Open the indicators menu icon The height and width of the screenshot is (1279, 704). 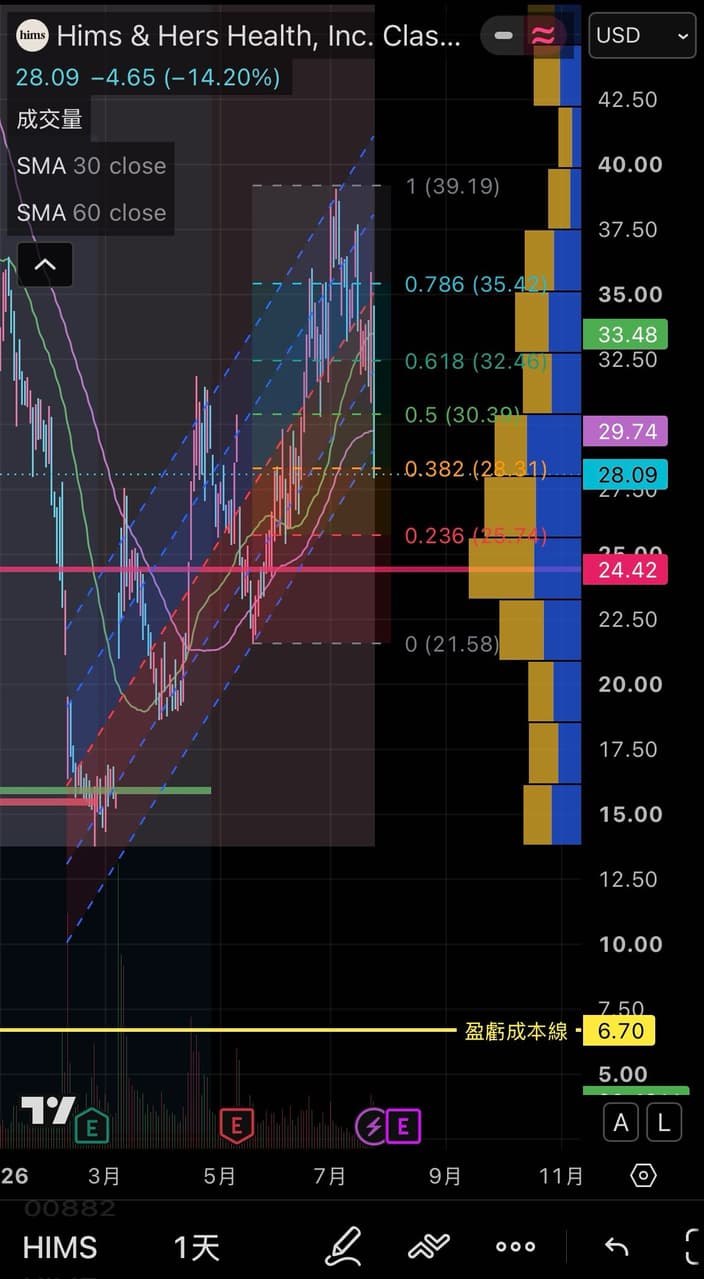click(x=430, y=1246)
